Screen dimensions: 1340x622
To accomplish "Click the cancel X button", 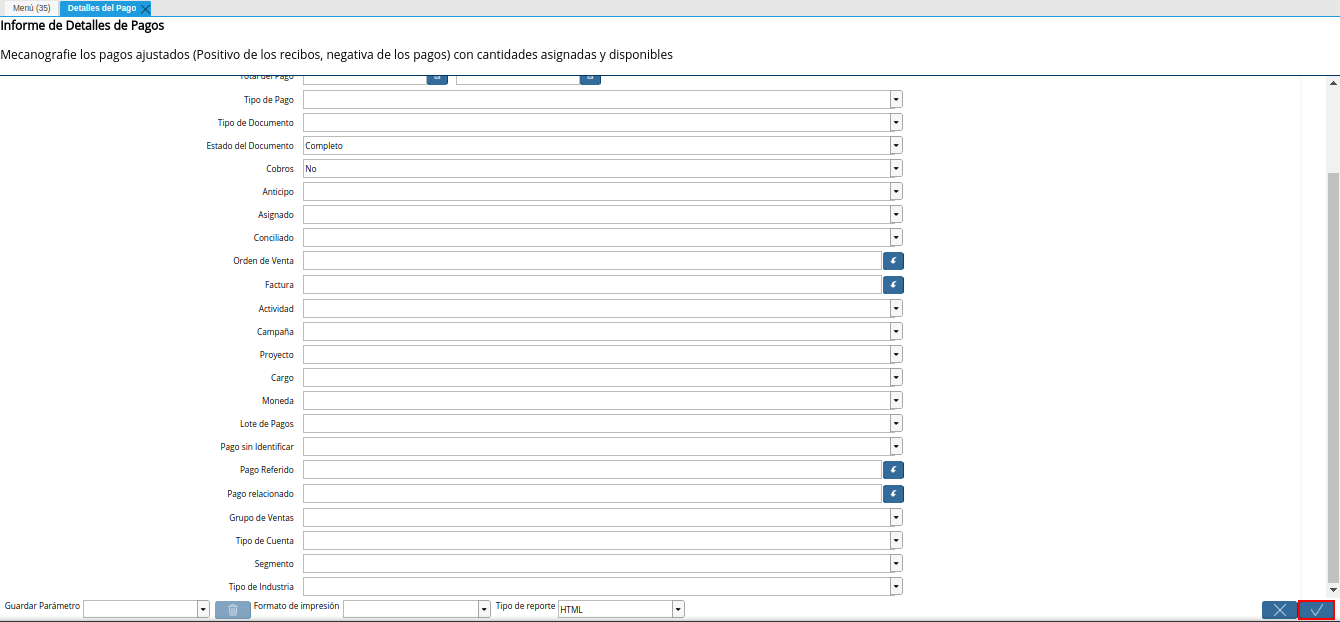I will (x=1279, y=610).
